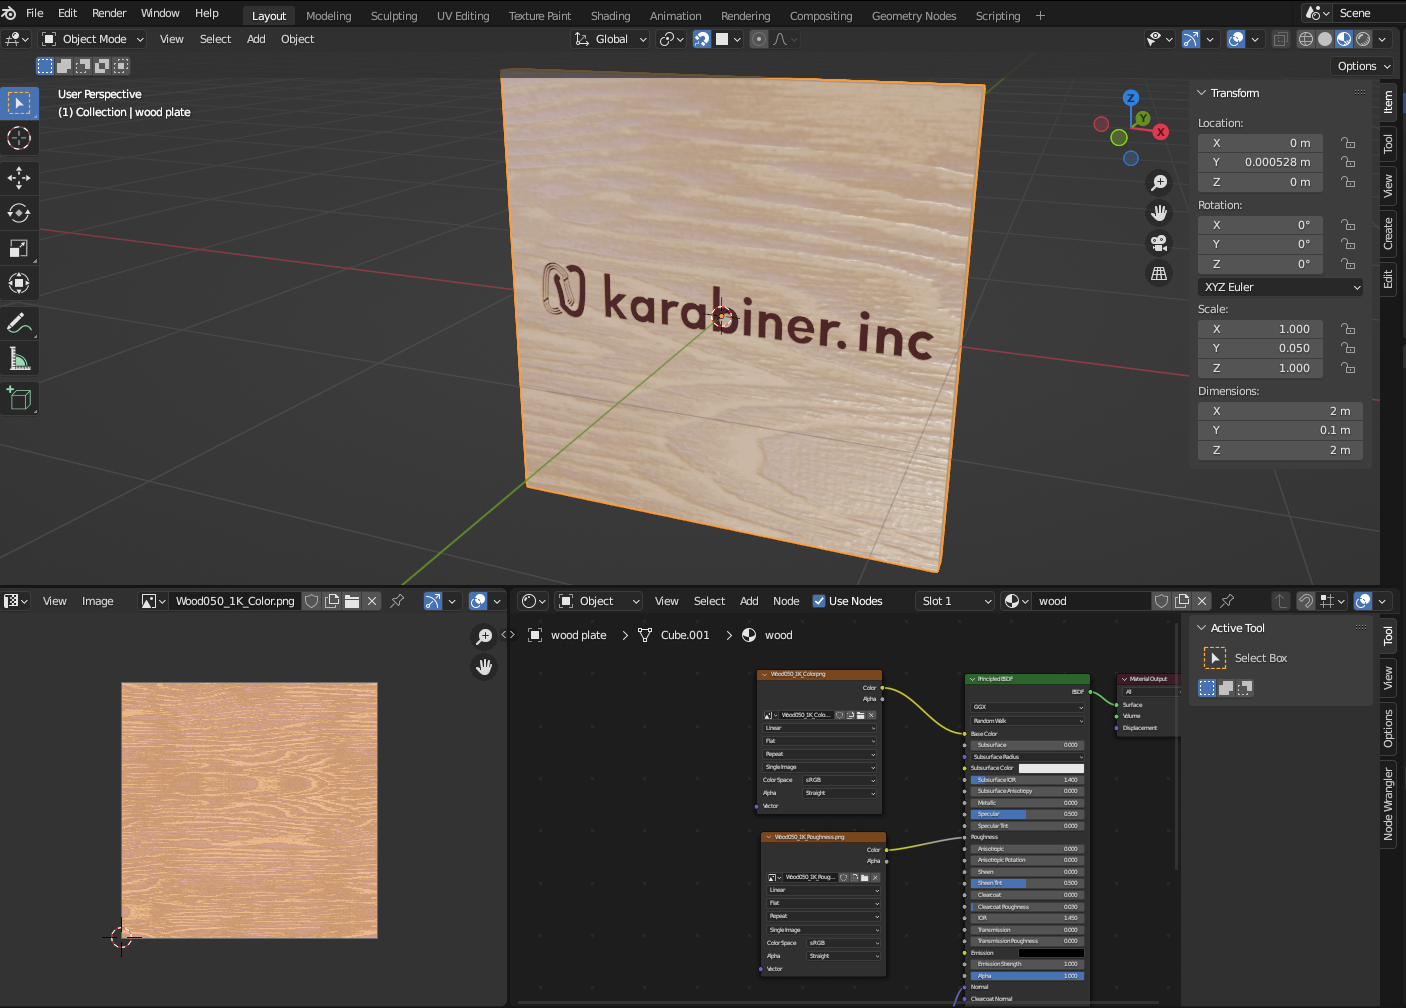The height and width of the screenshot is (1008, 1406).
Task: Unlink the wood material with X
Action: (x=1202, y=601)
